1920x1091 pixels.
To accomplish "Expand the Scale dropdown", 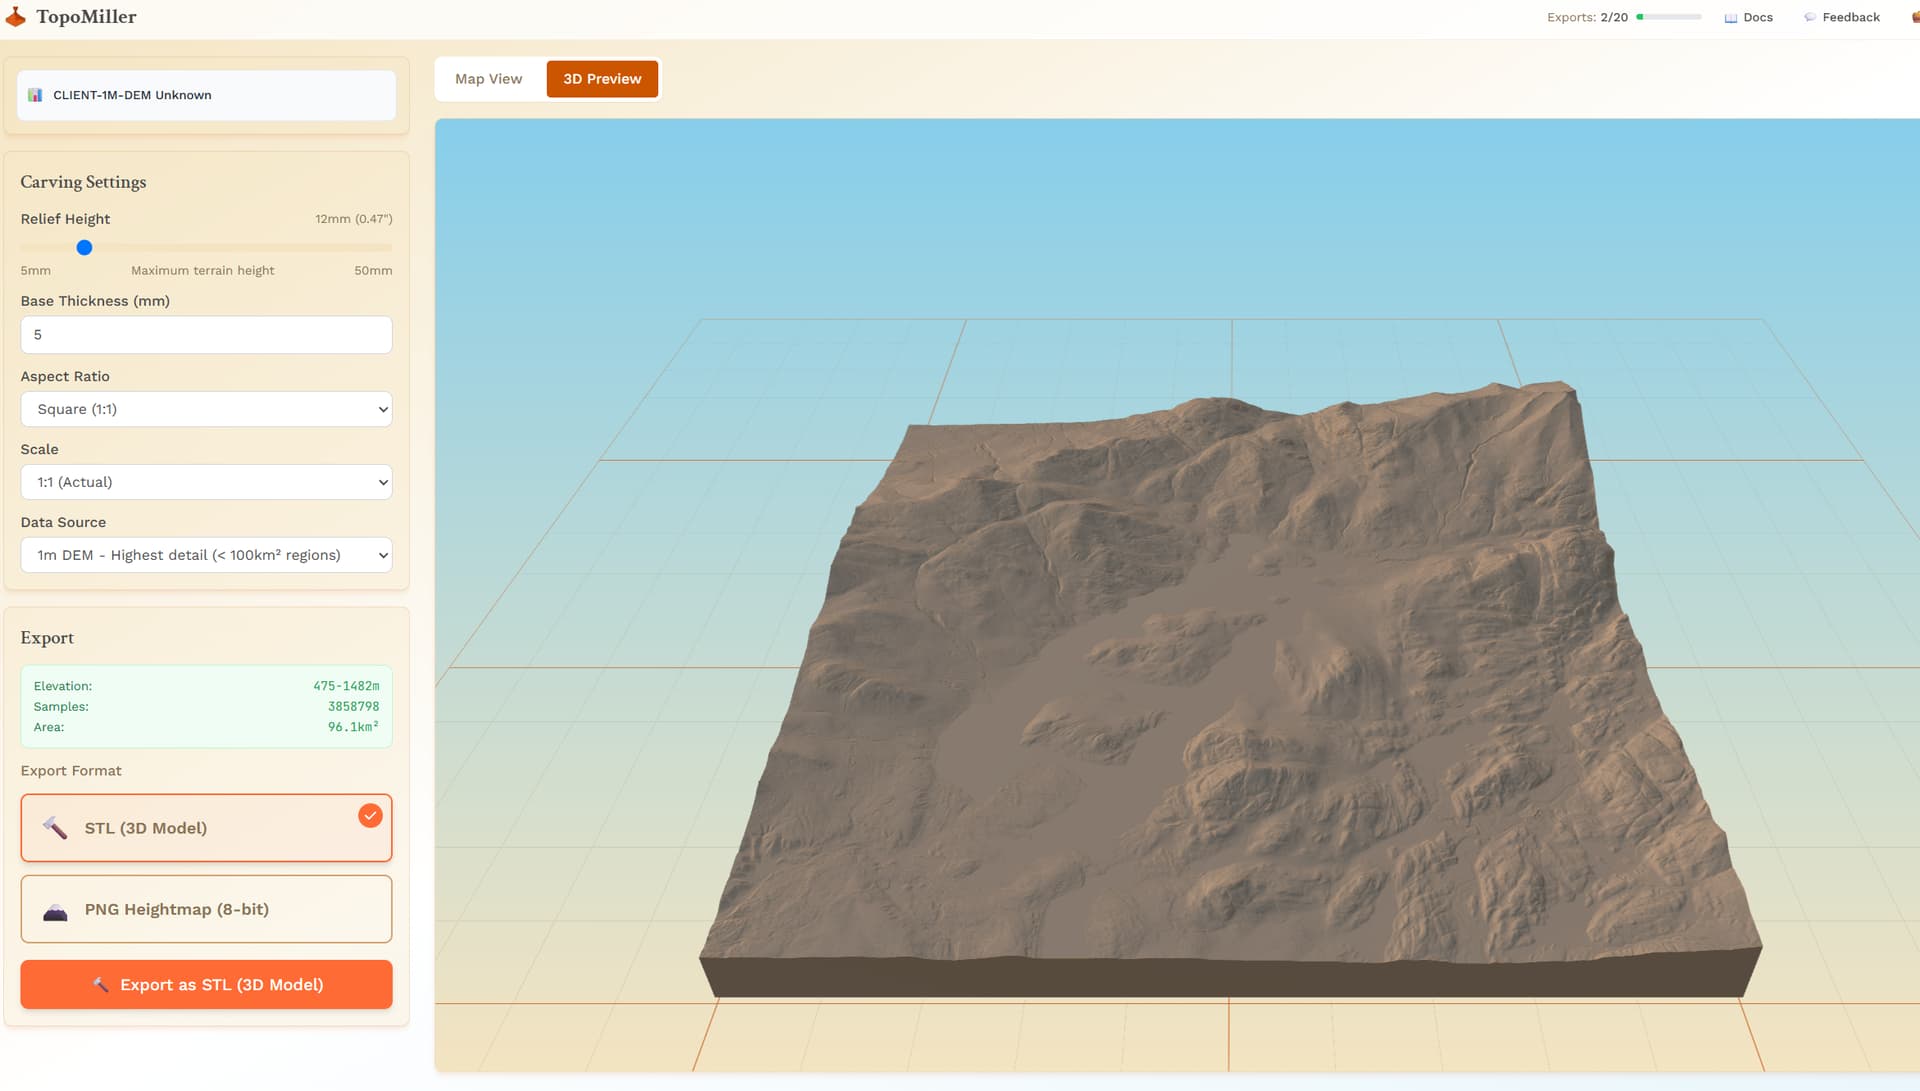I will 206,482.
